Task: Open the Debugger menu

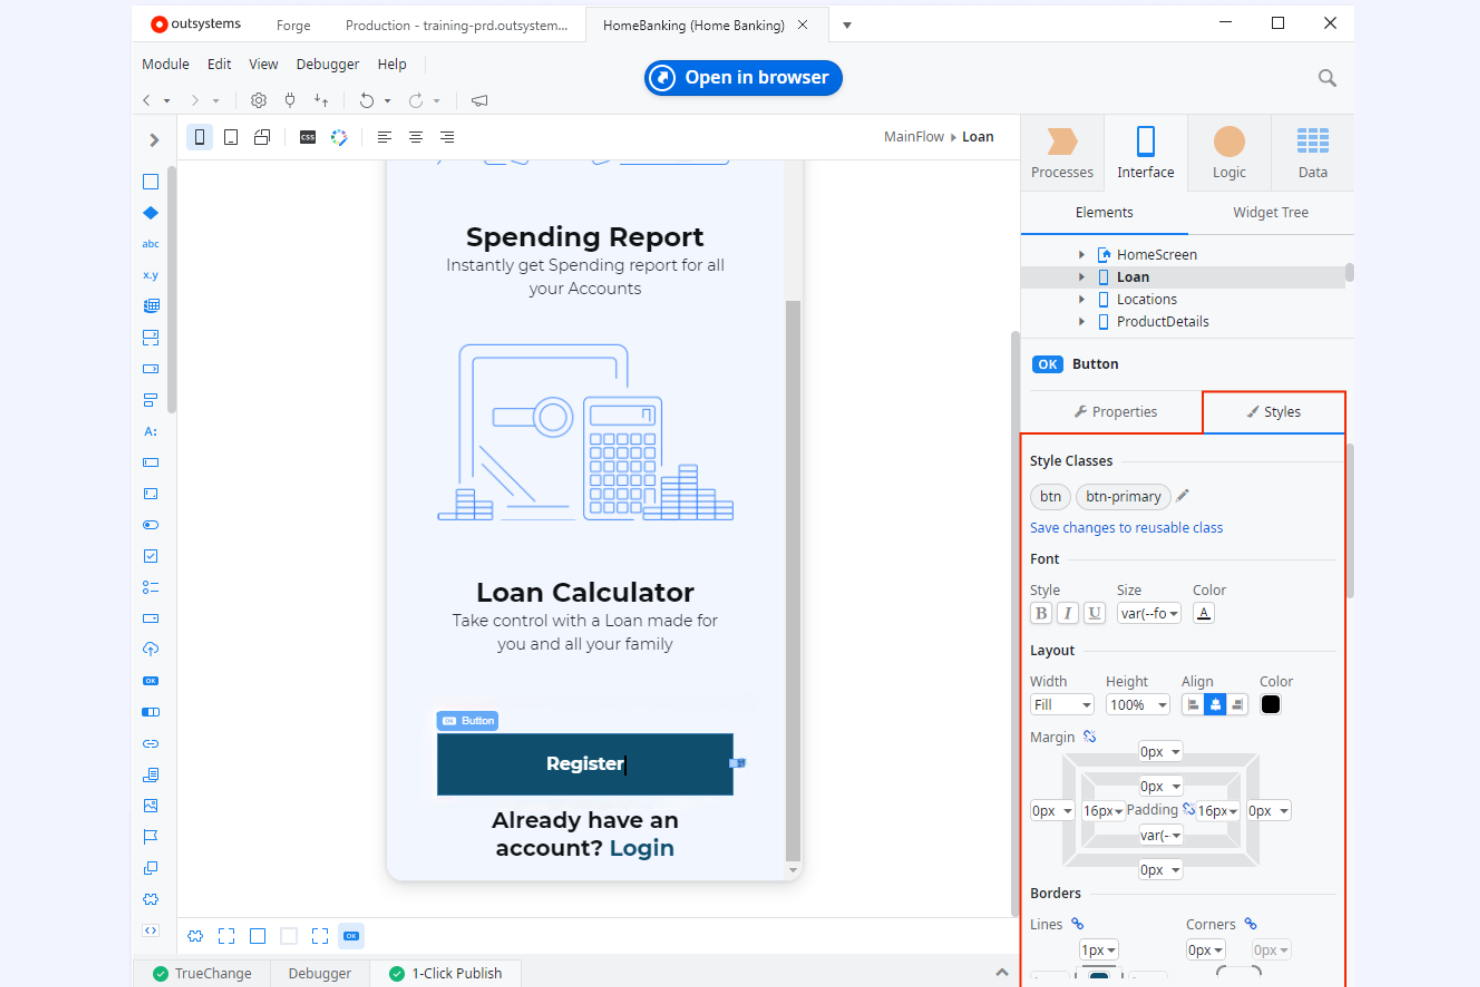Action: [x=327, y=63]
